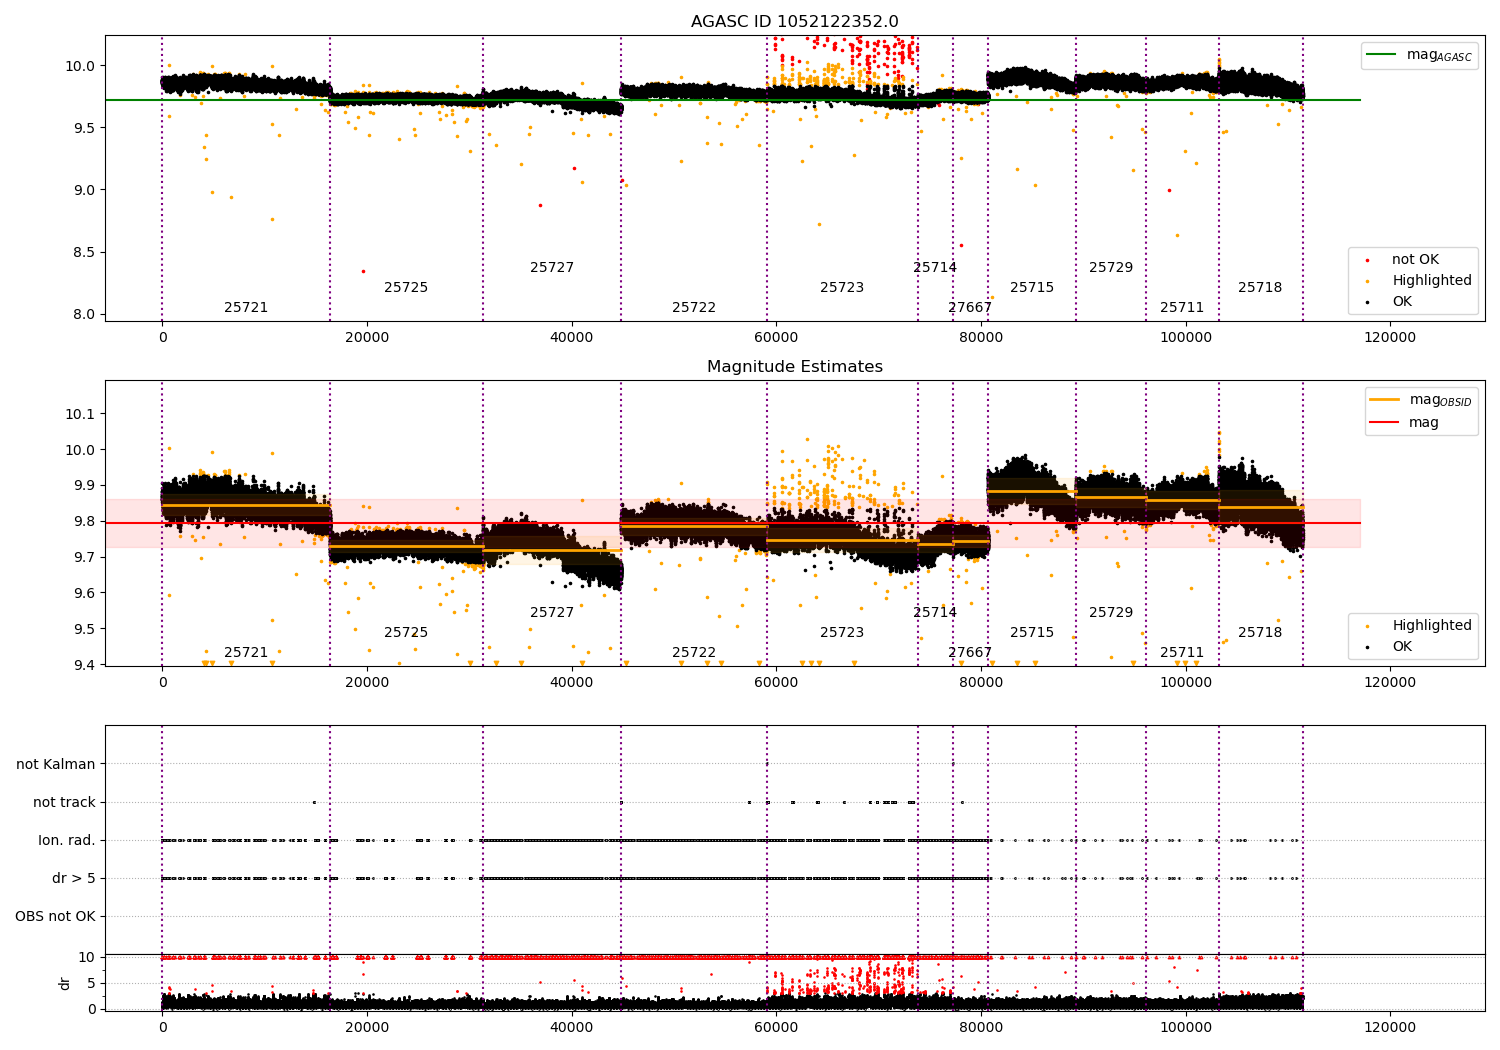Click obsid 25714 in Magnitude Estimates plot
Viewport: 1500px width, 1050px height.
[x=935, y=612]
